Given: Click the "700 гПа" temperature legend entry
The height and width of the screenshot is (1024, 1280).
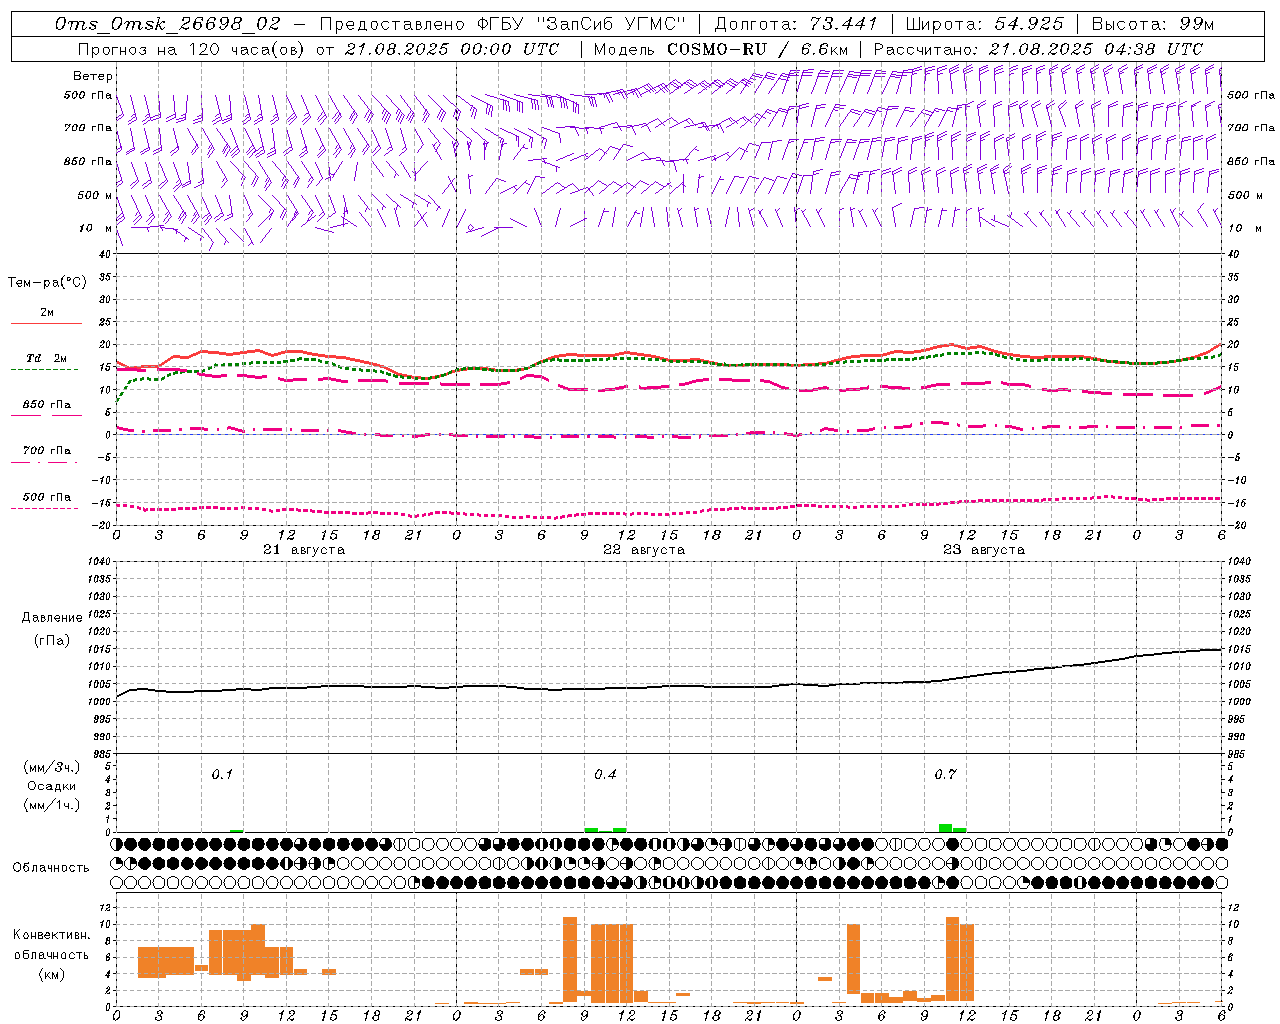Looking at the screenshot, I should 47,450.
